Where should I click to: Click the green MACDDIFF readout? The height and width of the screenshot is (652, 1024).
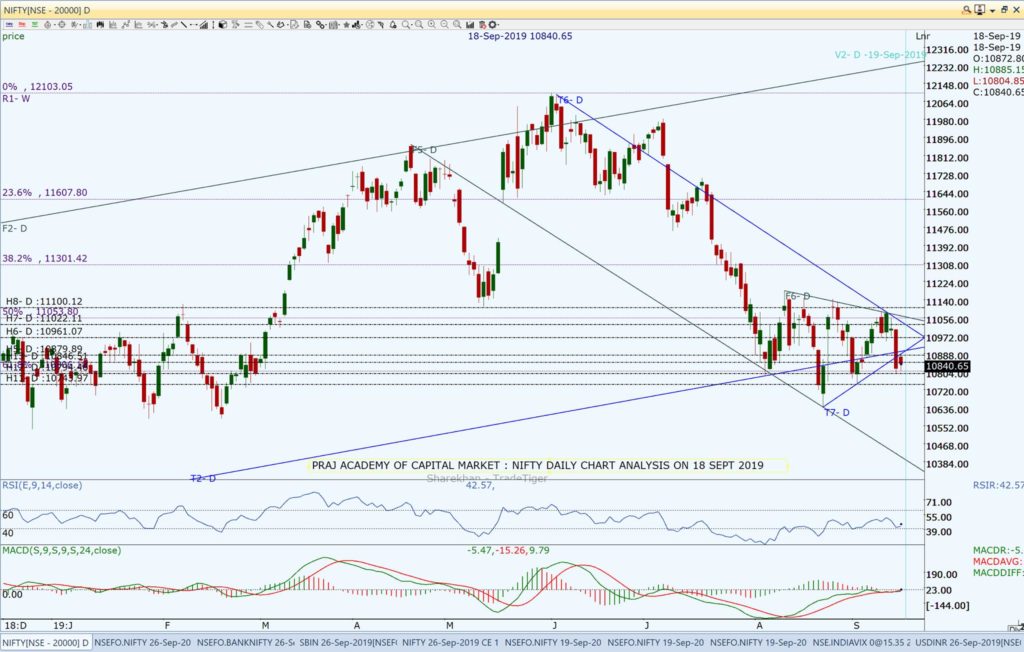tap(998, 573)
